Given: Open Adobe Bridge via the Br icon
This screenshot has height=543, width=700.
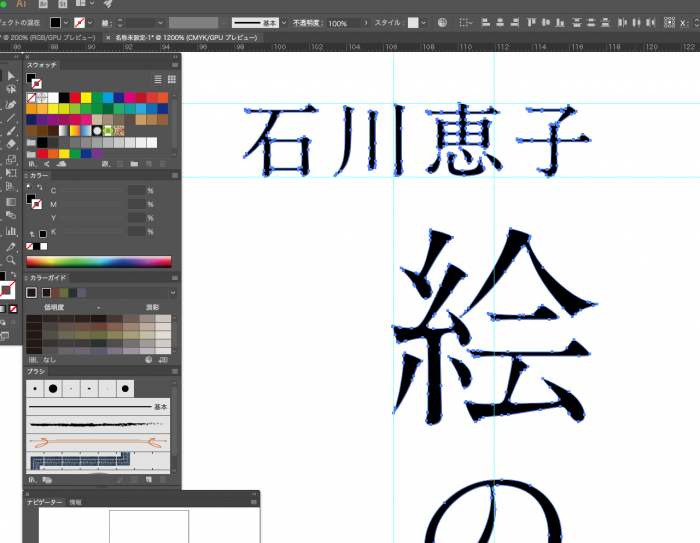Looking at the screenshot, I should (43, 4).
